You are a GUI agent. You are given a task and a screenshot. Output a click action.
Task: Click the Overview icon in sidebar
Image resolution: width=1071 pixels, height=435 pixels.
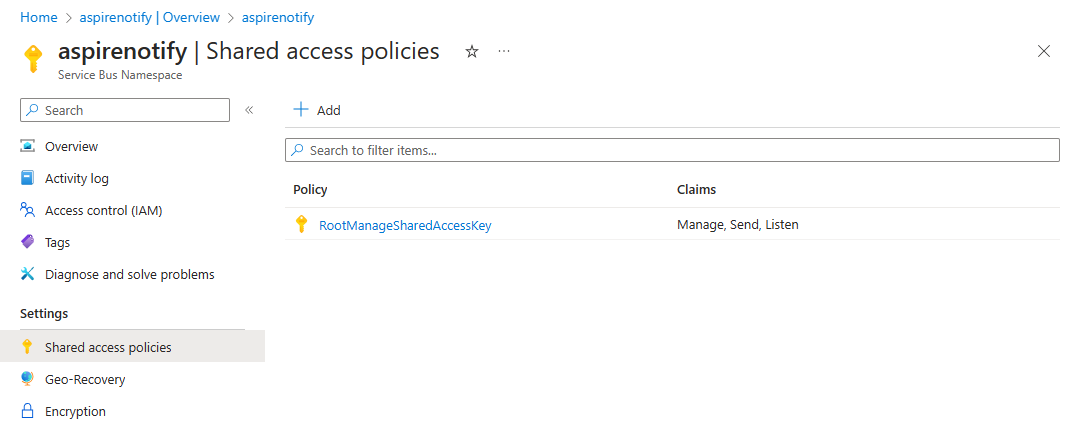point(27,146)
